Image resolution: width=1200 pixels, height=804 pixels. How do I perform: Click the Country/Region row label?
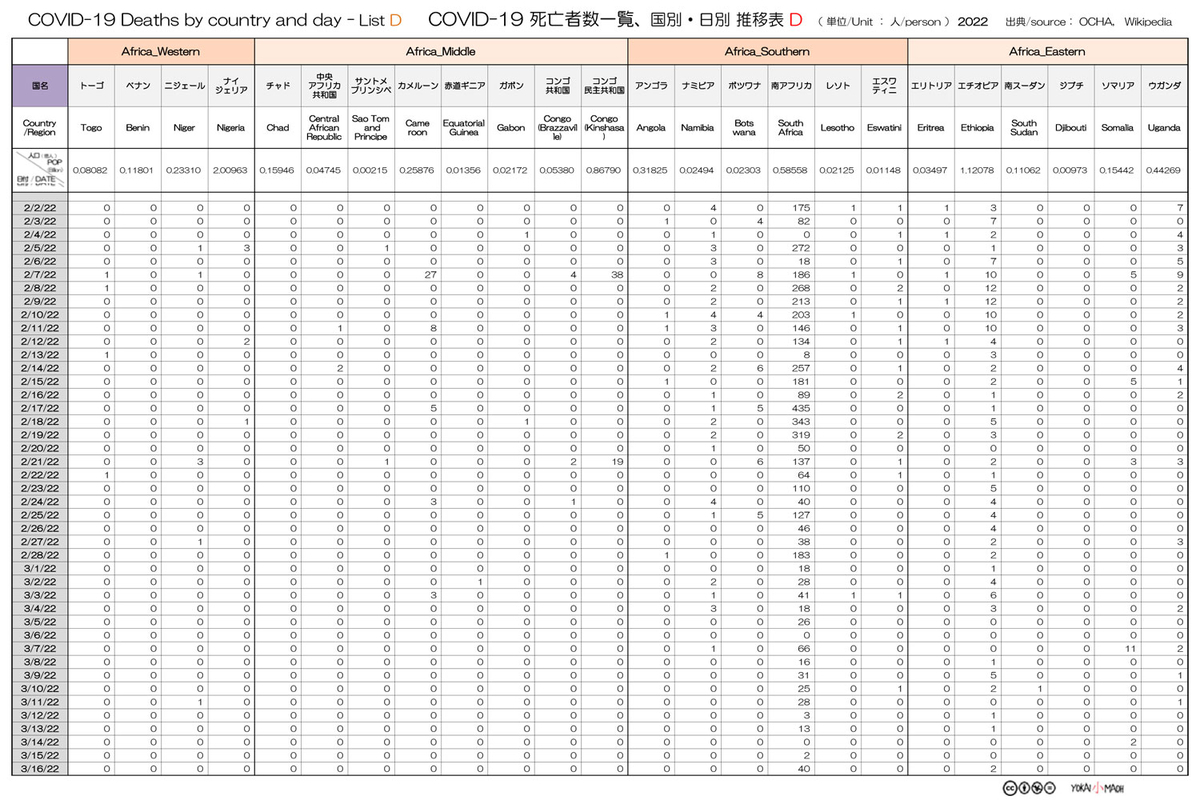[40, 128]
